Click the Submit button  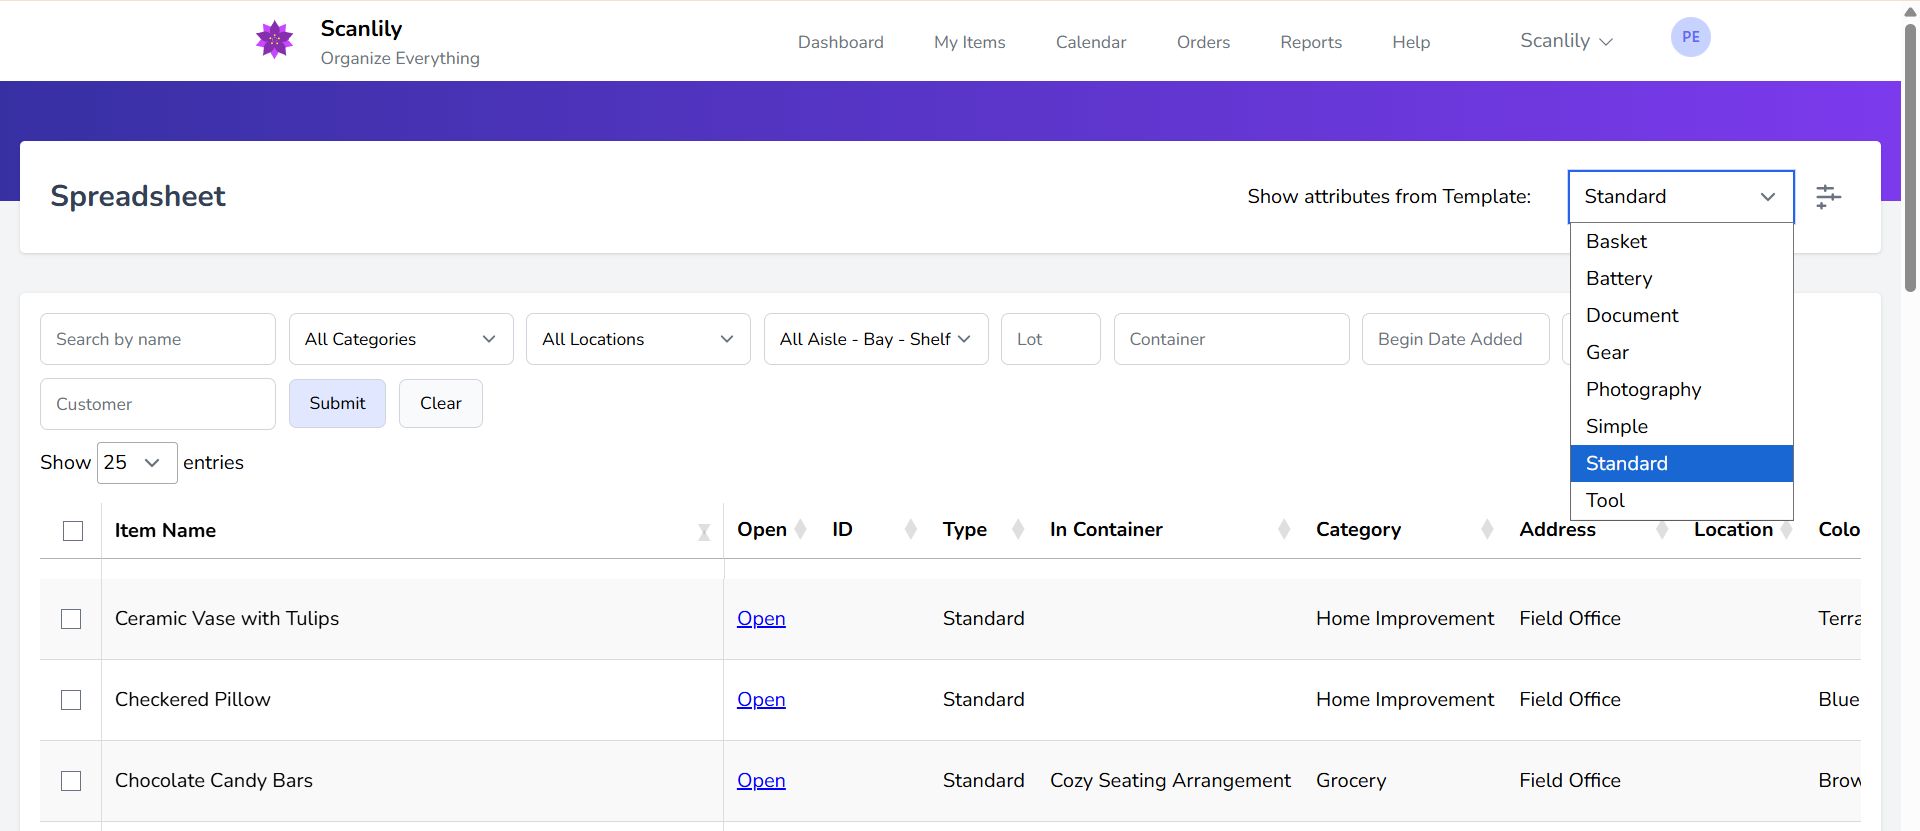tap(337, 403)
